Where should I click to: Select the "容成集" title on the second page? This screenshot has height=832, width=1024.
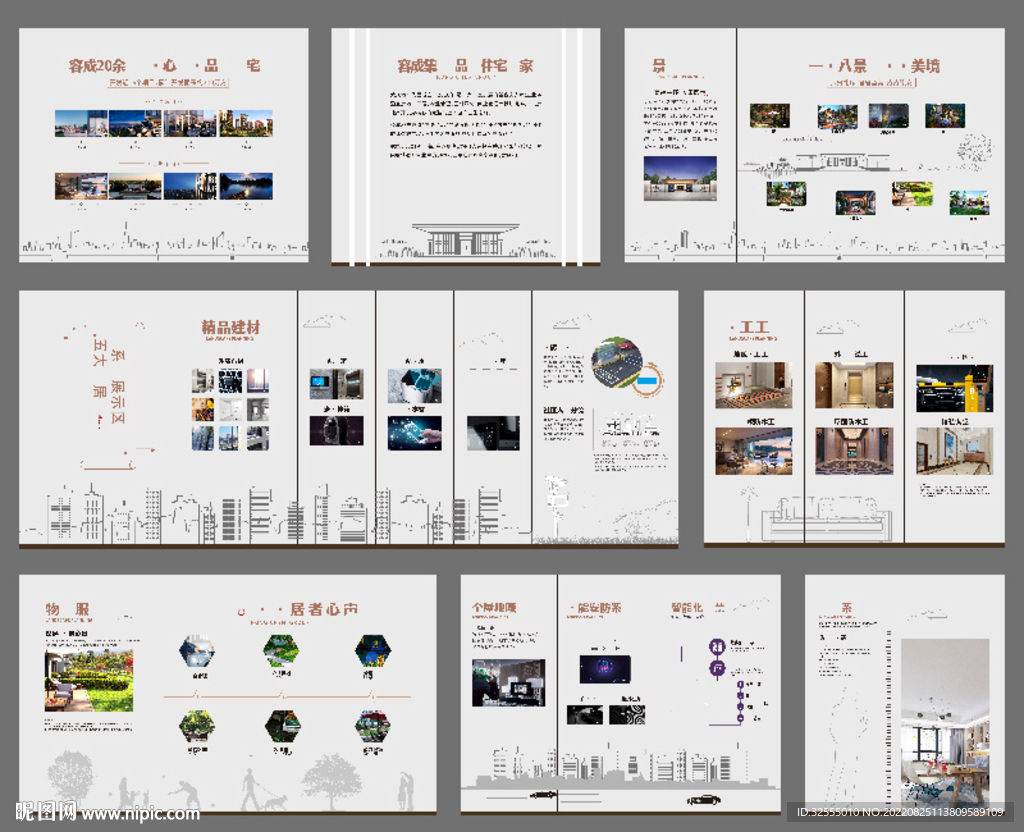point(417,65)
